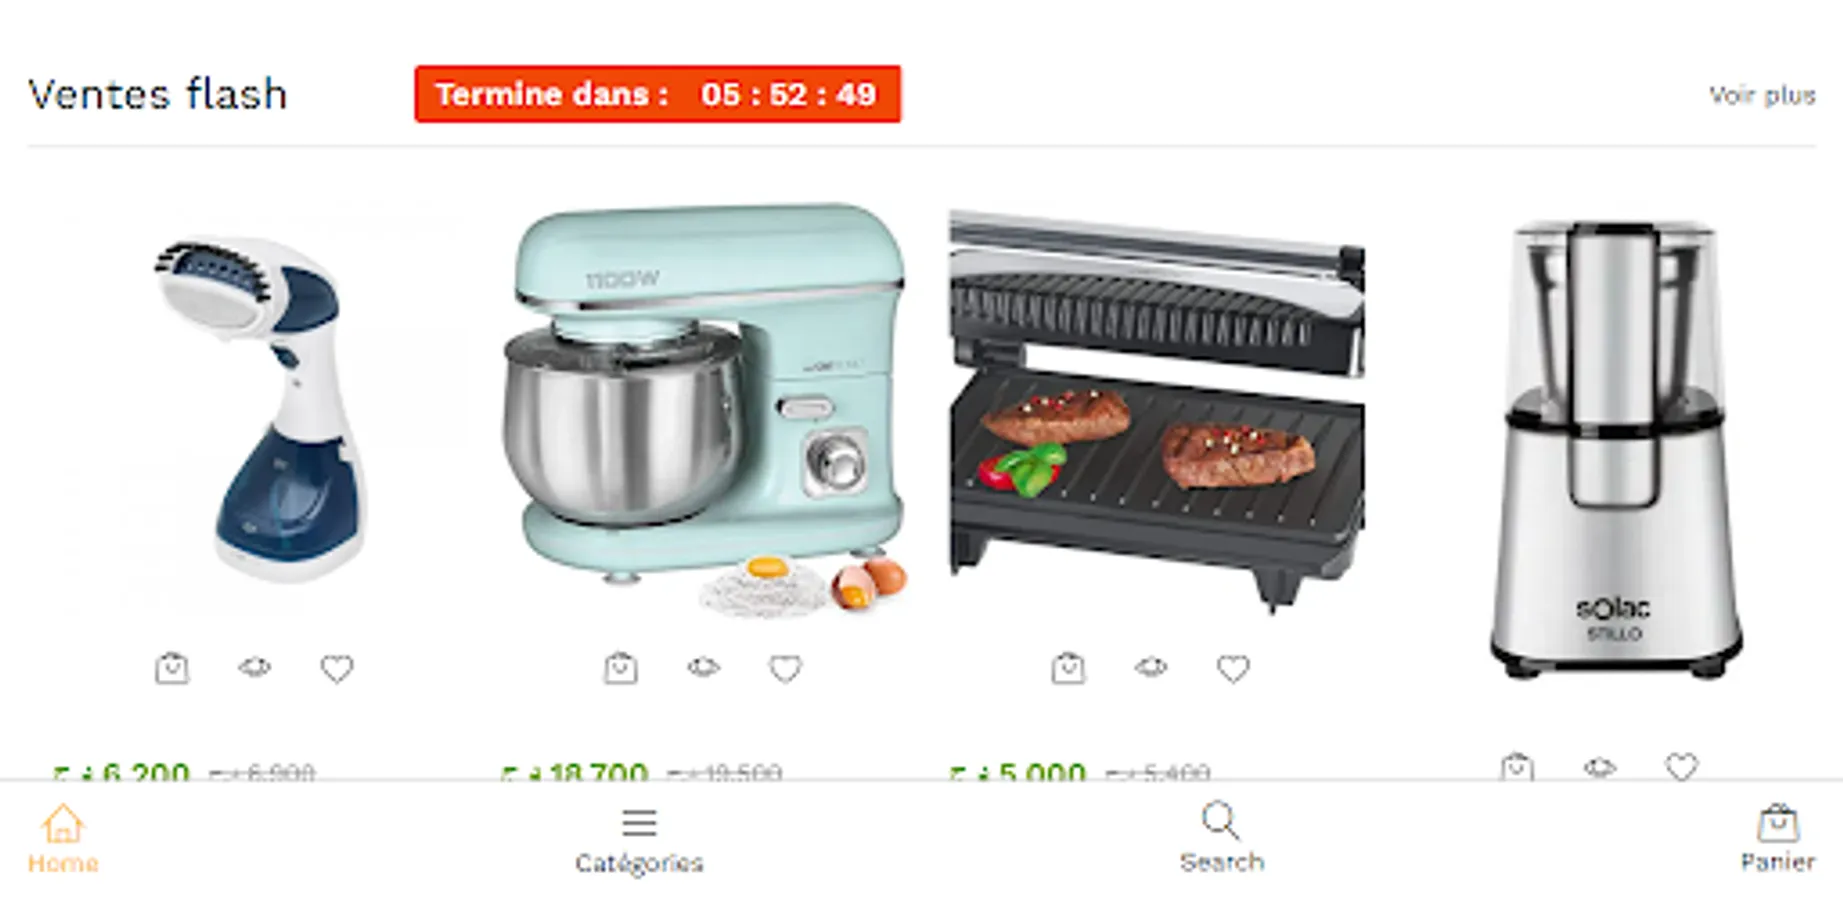The width and height of the screenshot is (1843, 900).
Task: Quick view the Solac grinder
Action: tap(1600, 767)
